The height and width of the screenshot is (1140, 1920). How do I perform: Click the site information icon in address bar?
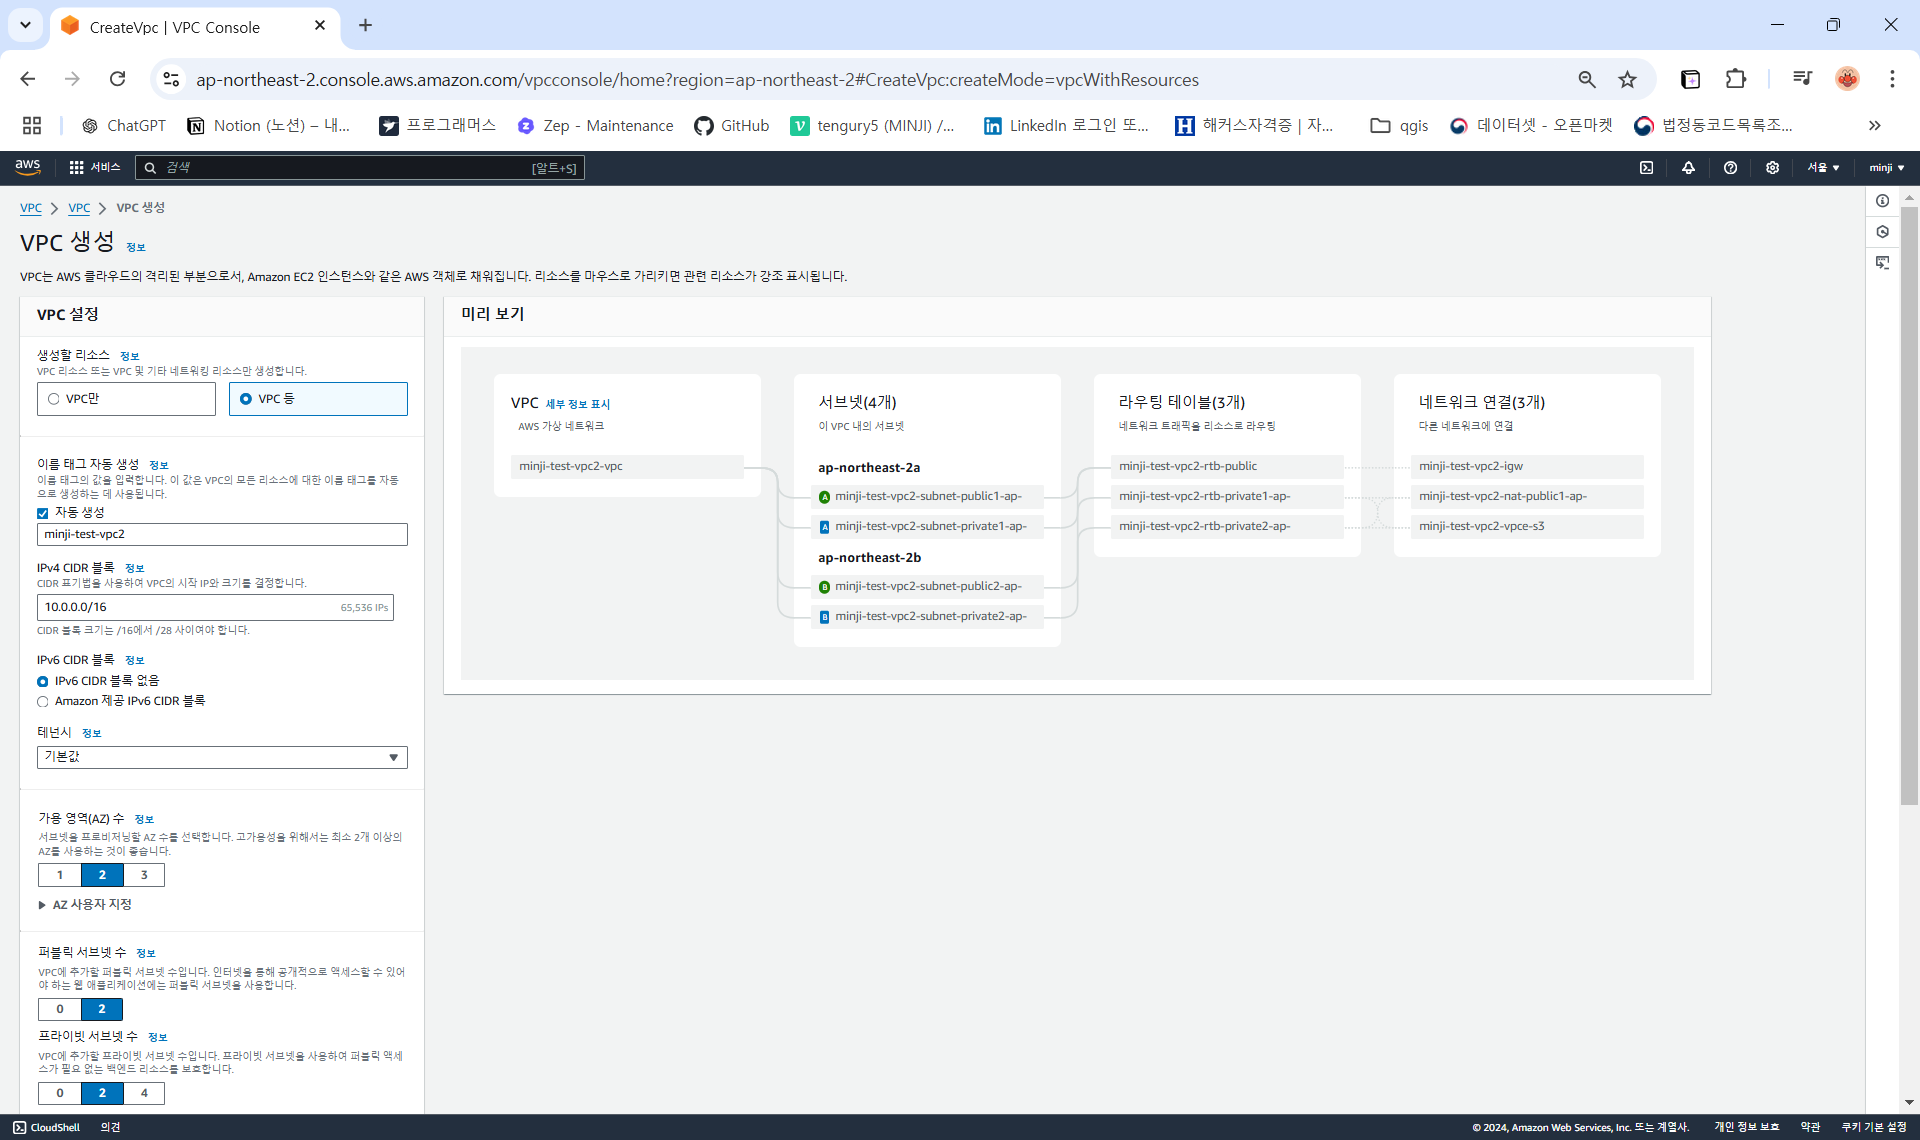tap(171, 79)
